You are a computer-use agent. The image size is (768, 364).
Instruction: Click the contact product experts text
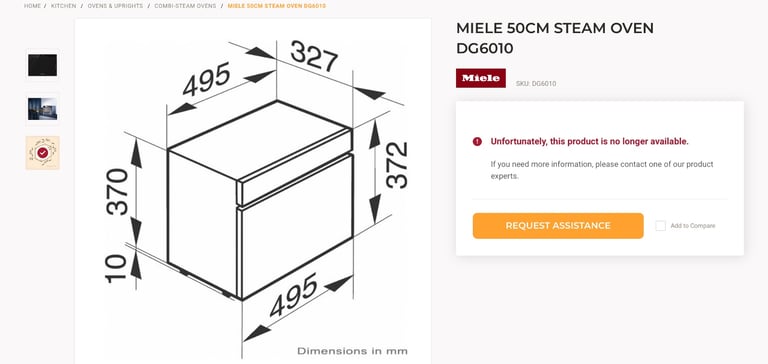(602, 170)
